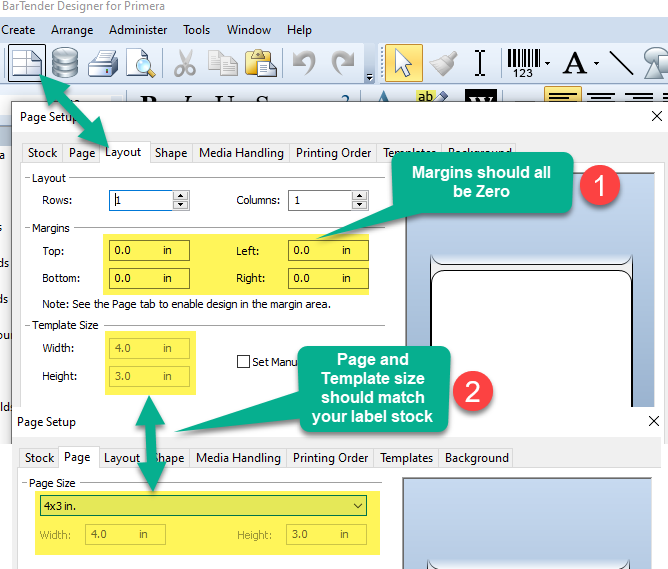Open the Database Connection Setup icon
The width and height of the screenshot is (668, 569).
click(65, 64)
